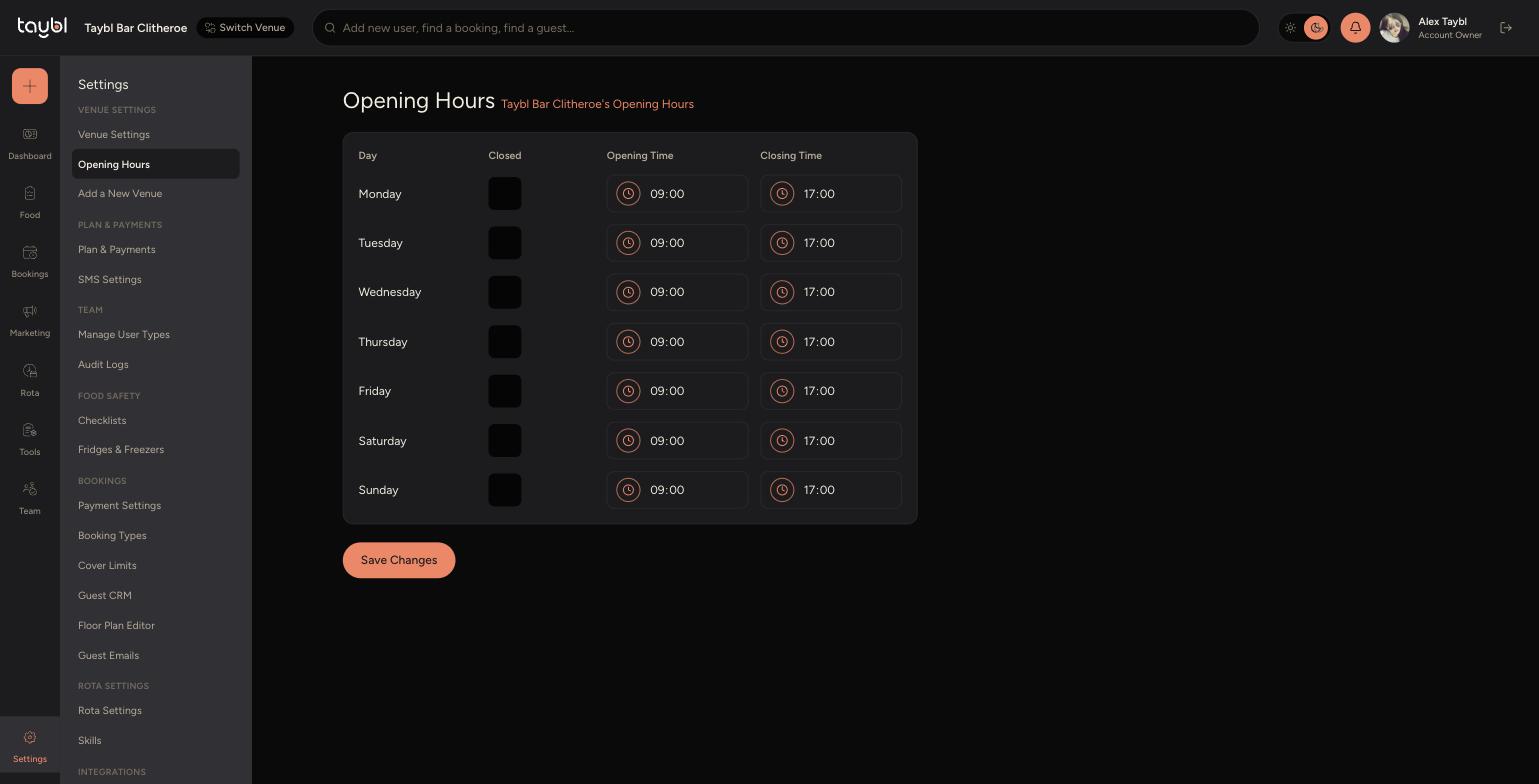Mark Saturday as closed
Image resolution: width=1539 pixels, height=784 pixels.
(x=505, y=441)
